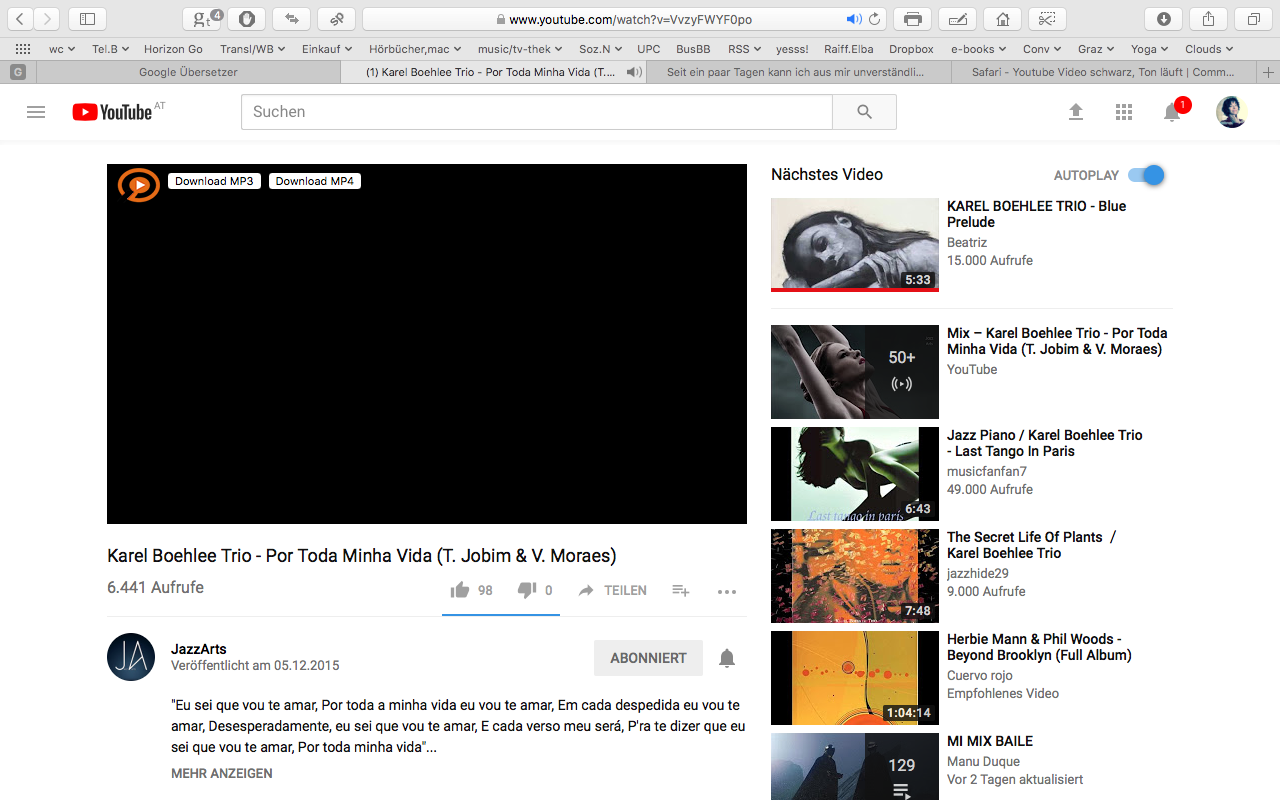Show all Safari tabs overview
Screen dimensions: 1280x800
pos(1253,19)
